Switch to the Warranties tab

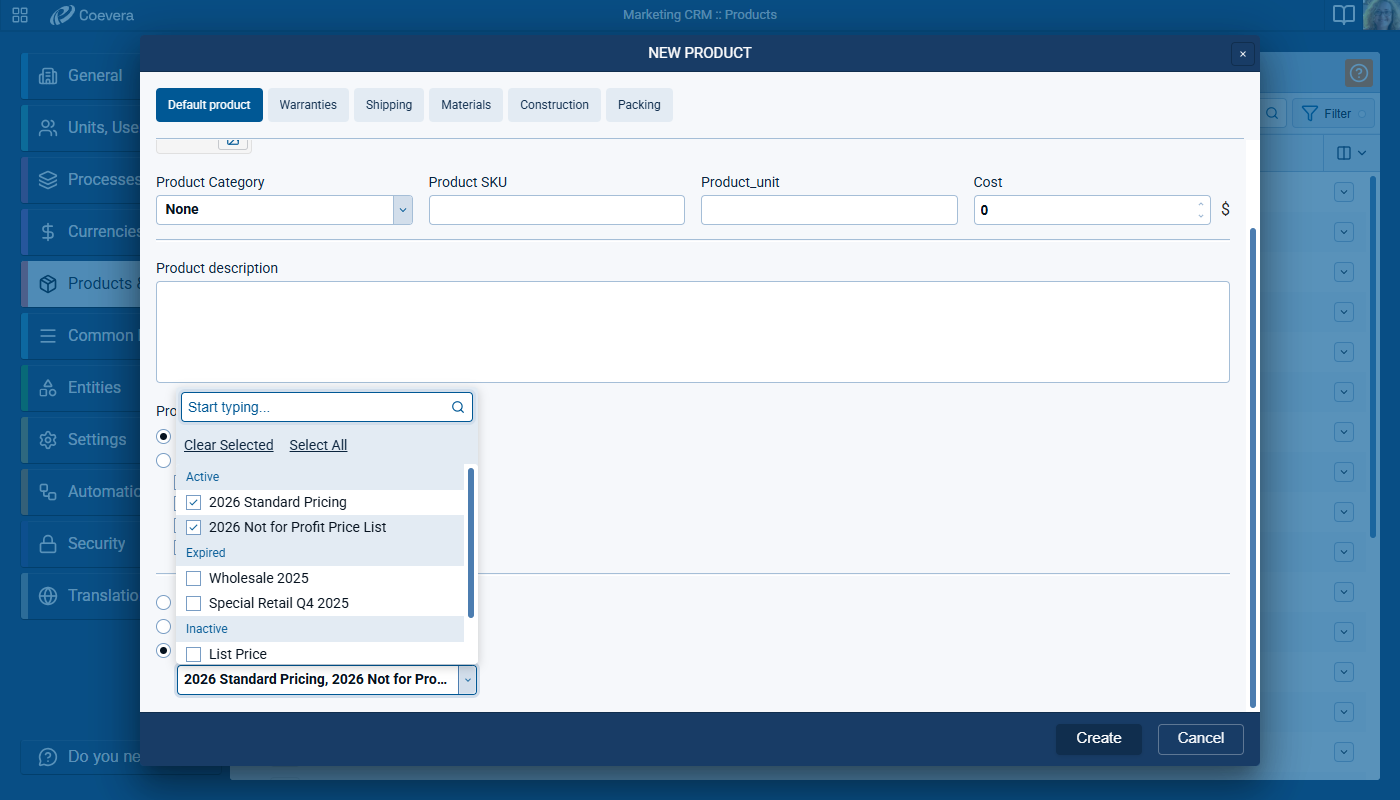(x=308, y=105)
